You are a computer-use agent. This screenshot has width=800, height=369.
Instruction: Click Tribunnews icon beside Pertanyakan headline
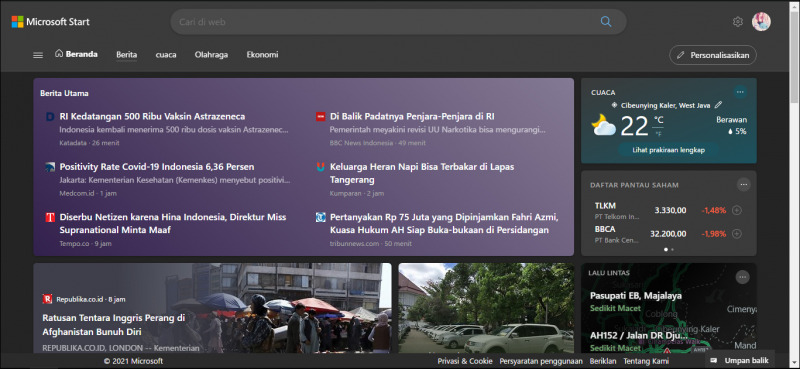(320, 217)
